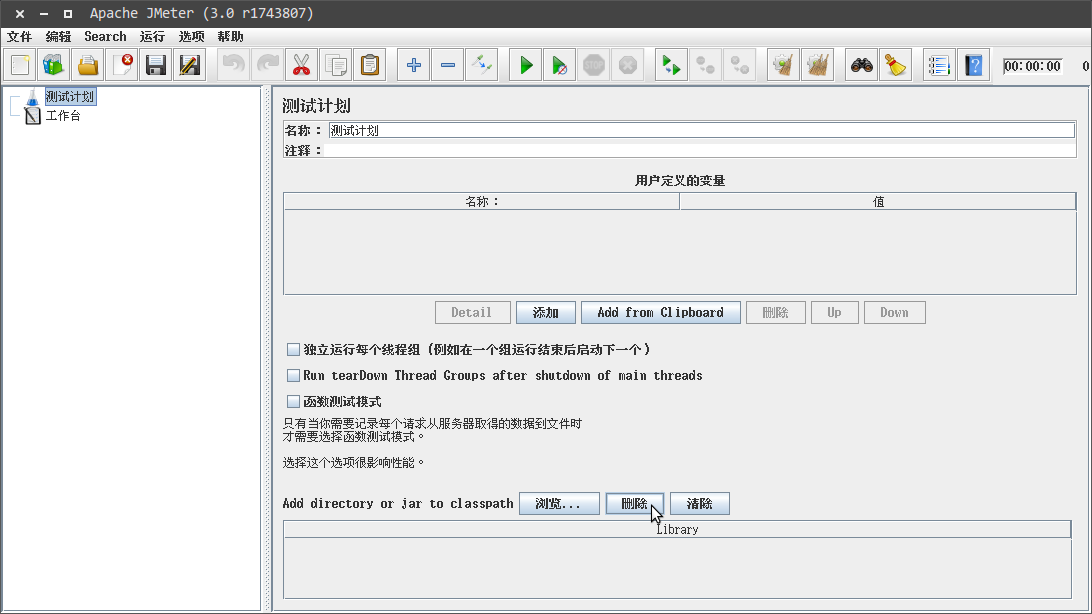Open the 文件 menu
The height and width of the screenshot is (614, 1092).
[20, 36]
